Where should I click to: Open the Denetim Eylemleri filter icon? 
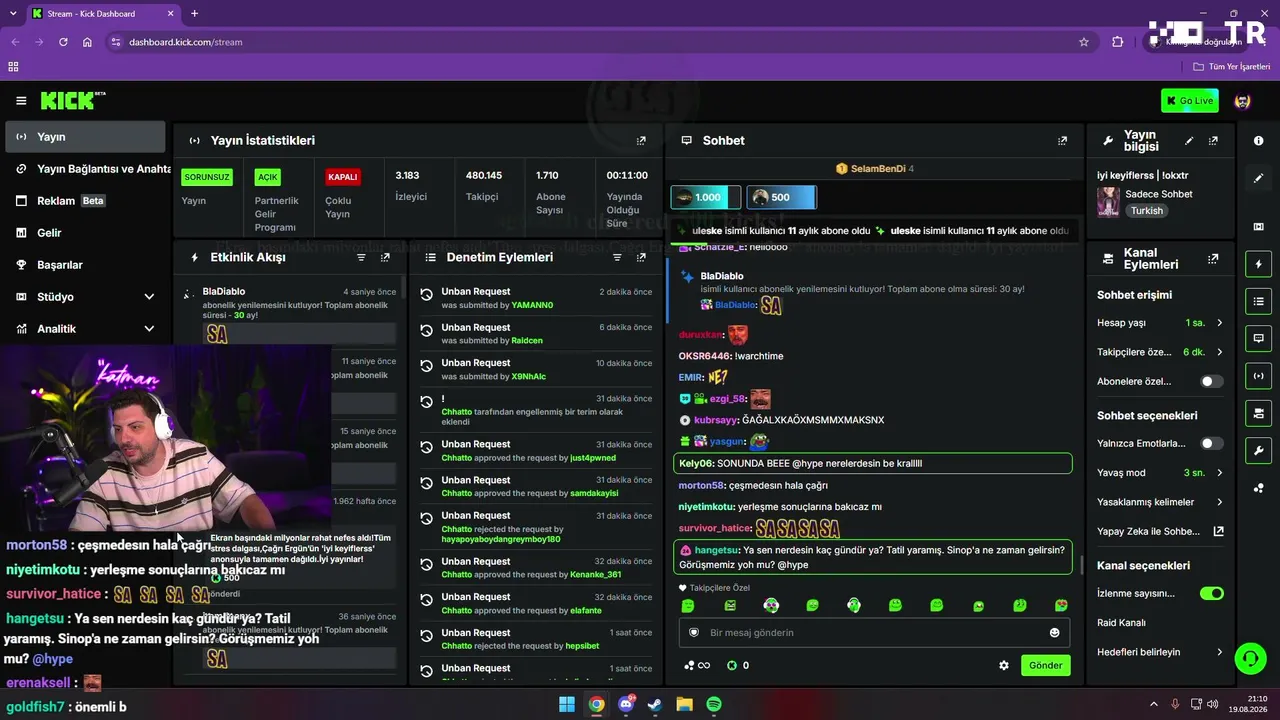tap(617, 257)
